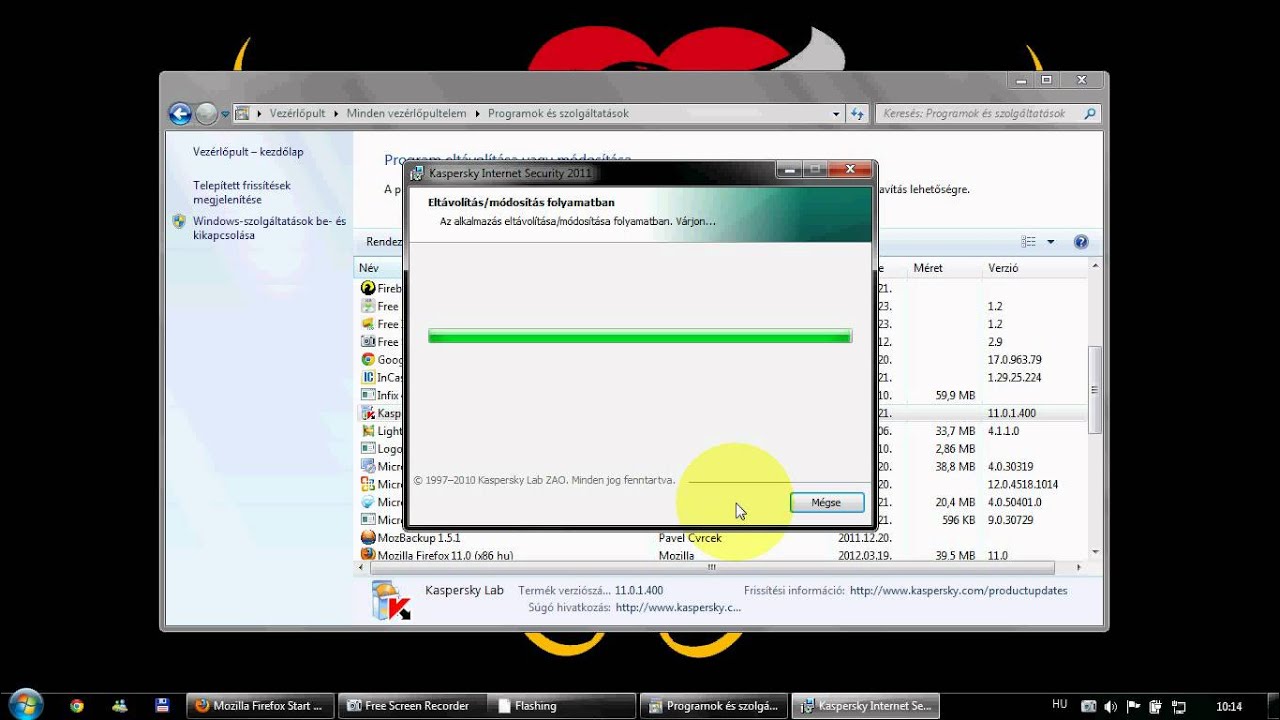Open the view options dropdown arrow
1280x720 pixels.
1050,242
